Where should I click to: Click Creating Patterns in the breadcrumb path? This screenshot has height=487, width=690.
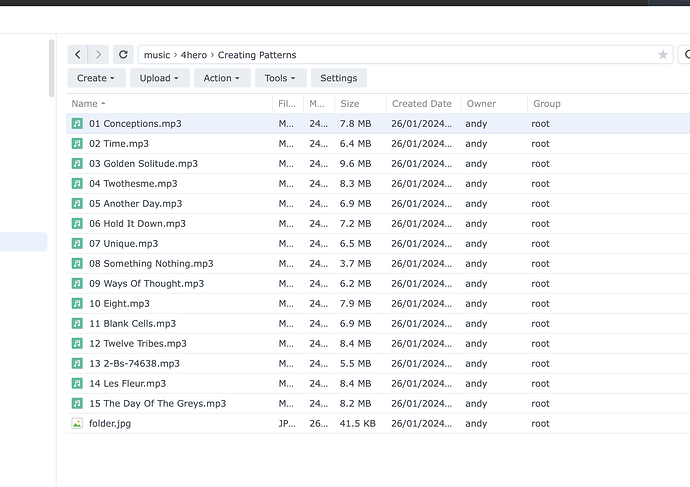257,55
